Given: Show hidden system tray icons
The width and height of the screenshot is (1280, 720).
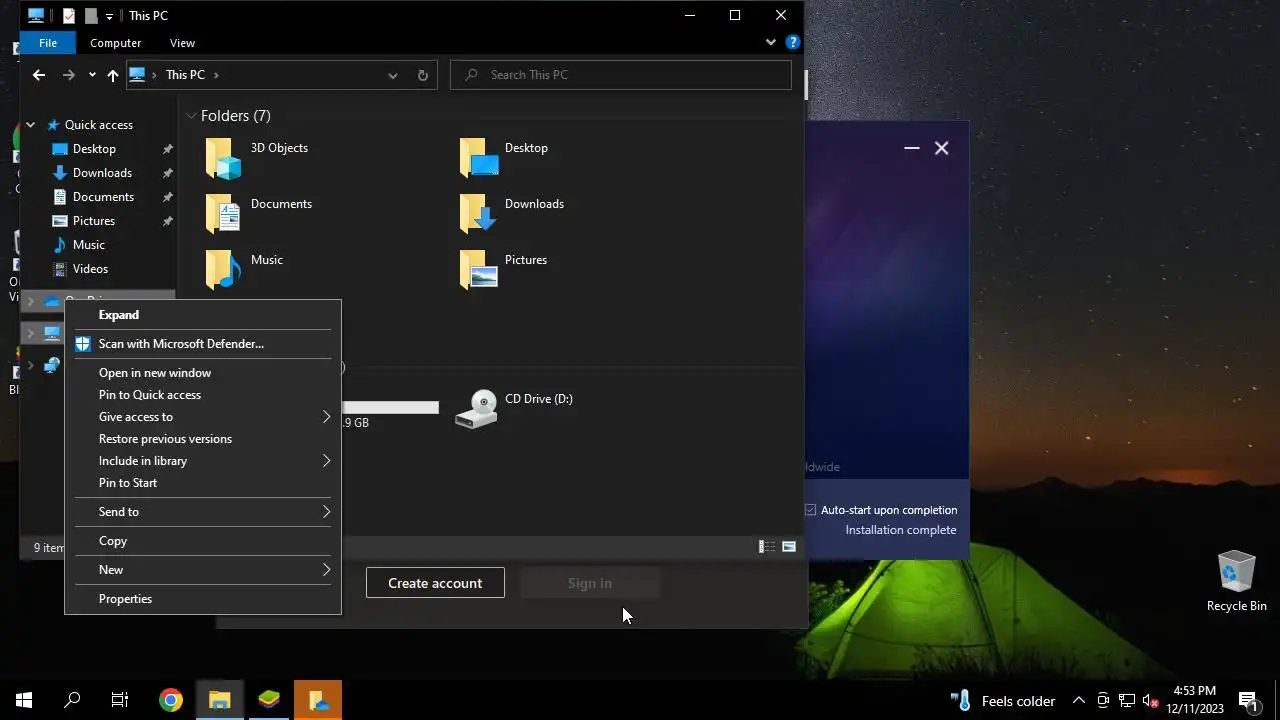Looking at the screenshot, I should click(x=1079, y=700).
